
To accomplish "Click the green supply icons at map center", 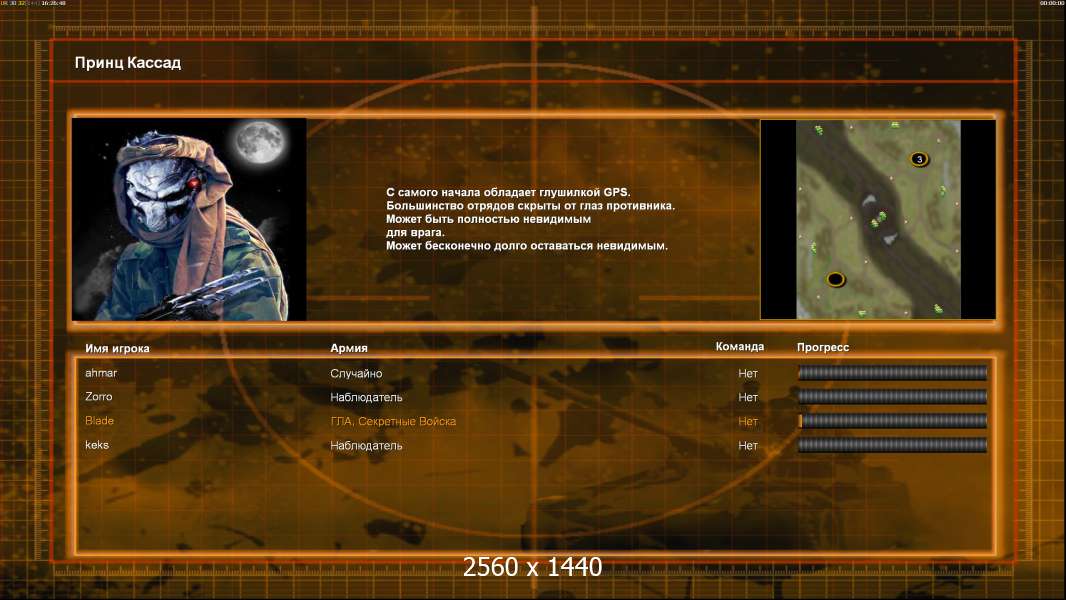I will click(x=878, y=219).
